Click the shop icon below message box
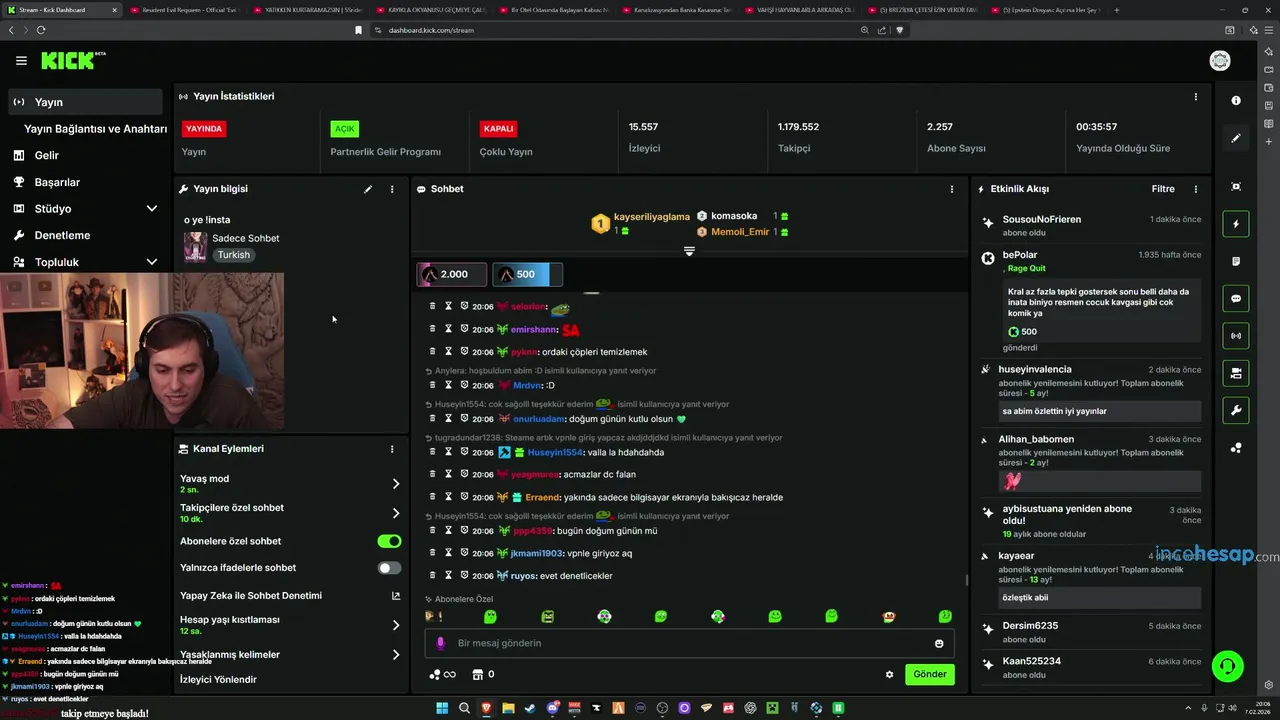The width and height of the screenshot is (1280, 720). (477, 674)
